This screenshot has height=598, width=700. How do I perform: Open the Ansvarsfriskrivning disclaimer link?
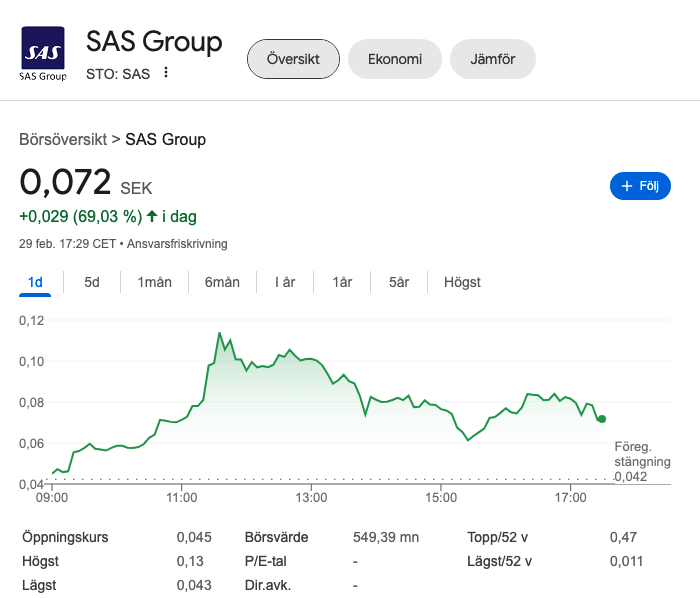point(177,243)
